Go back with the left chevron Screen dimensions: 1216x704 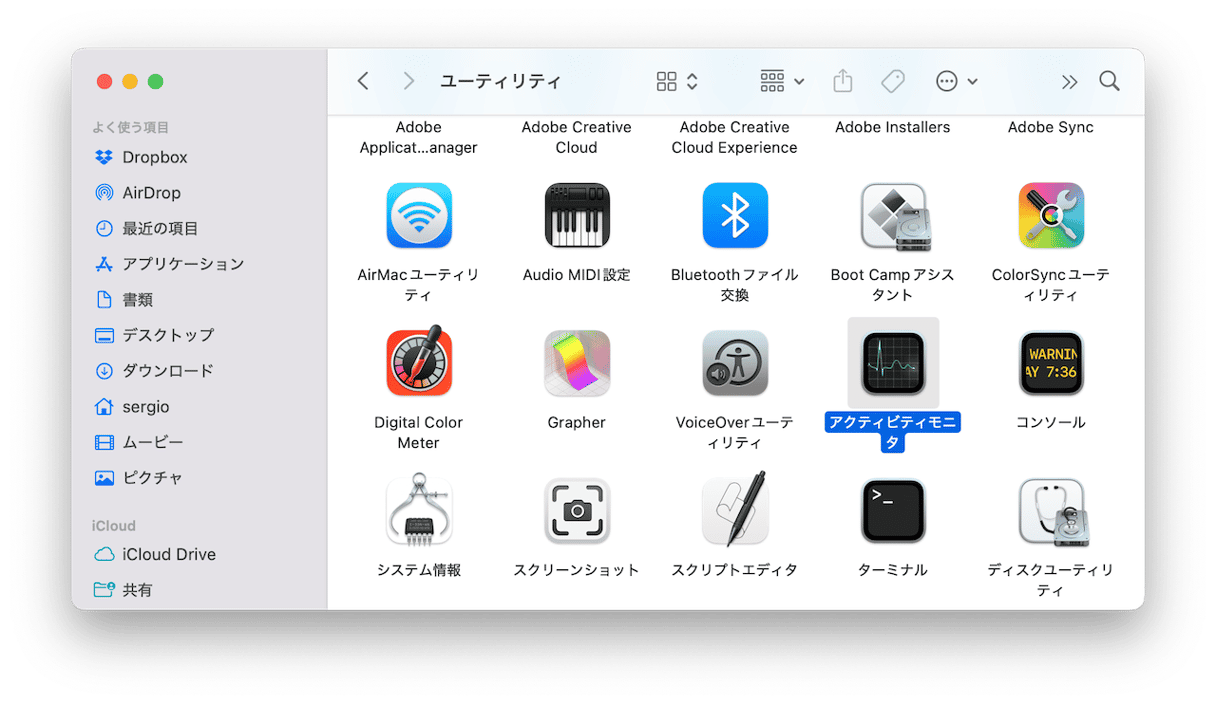(x=363, y=81)
